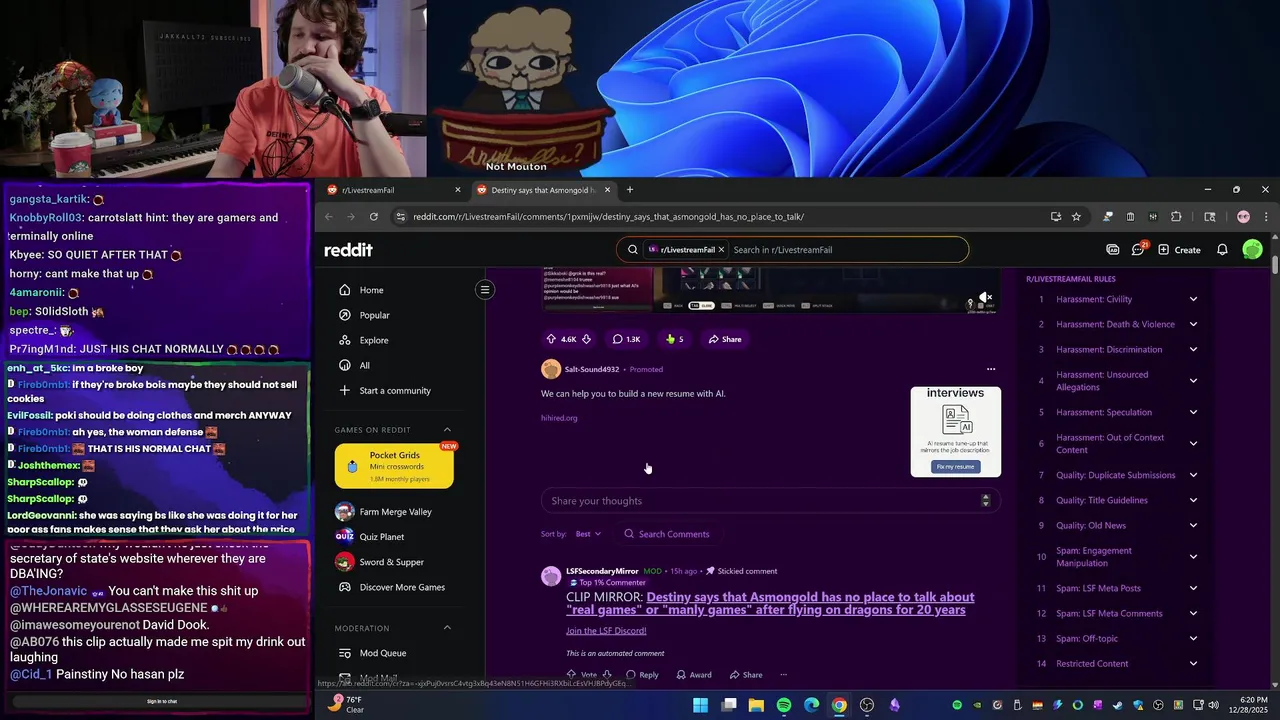Collapse the Moderation section
This screenshot has height=720, width=1280.
447,628
